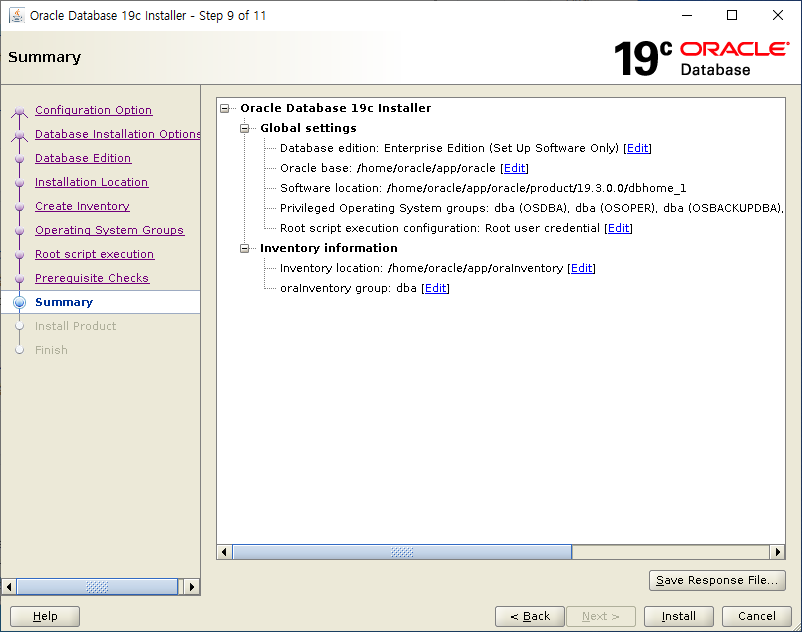This screenshot has width=802, height=632.
Task: Cancel the installation
Action: (x=756, y=616)
